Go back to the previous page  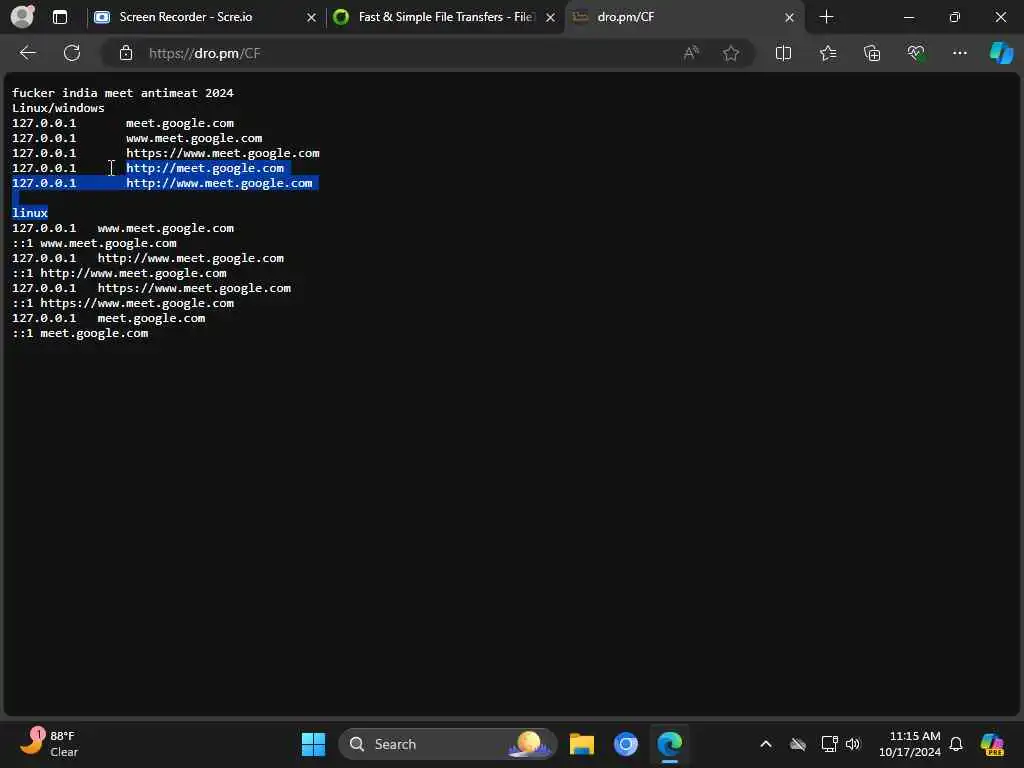(x=27, y=53)
